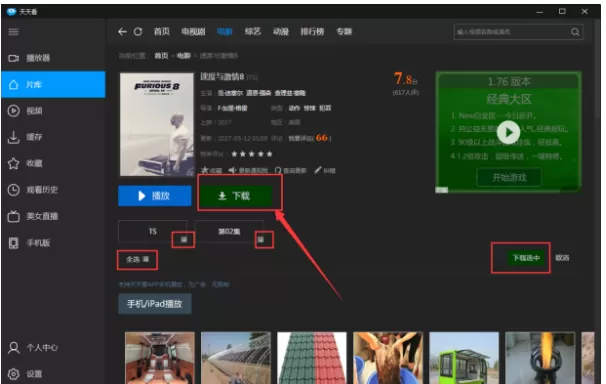Click the third rating star
Image resolution: width=606 pixels, height=384 pixels.
(x=252, y=154)
